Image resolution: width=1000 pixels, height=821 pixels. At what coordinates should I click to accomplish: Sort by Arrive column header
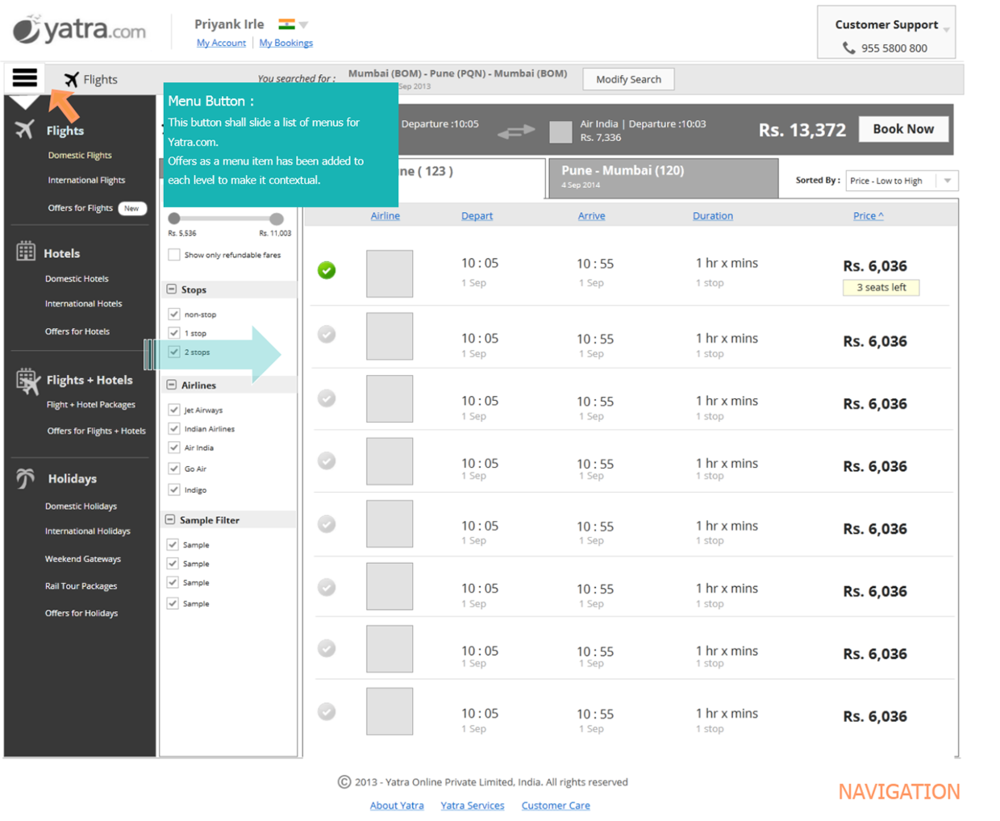pos(591,216)
